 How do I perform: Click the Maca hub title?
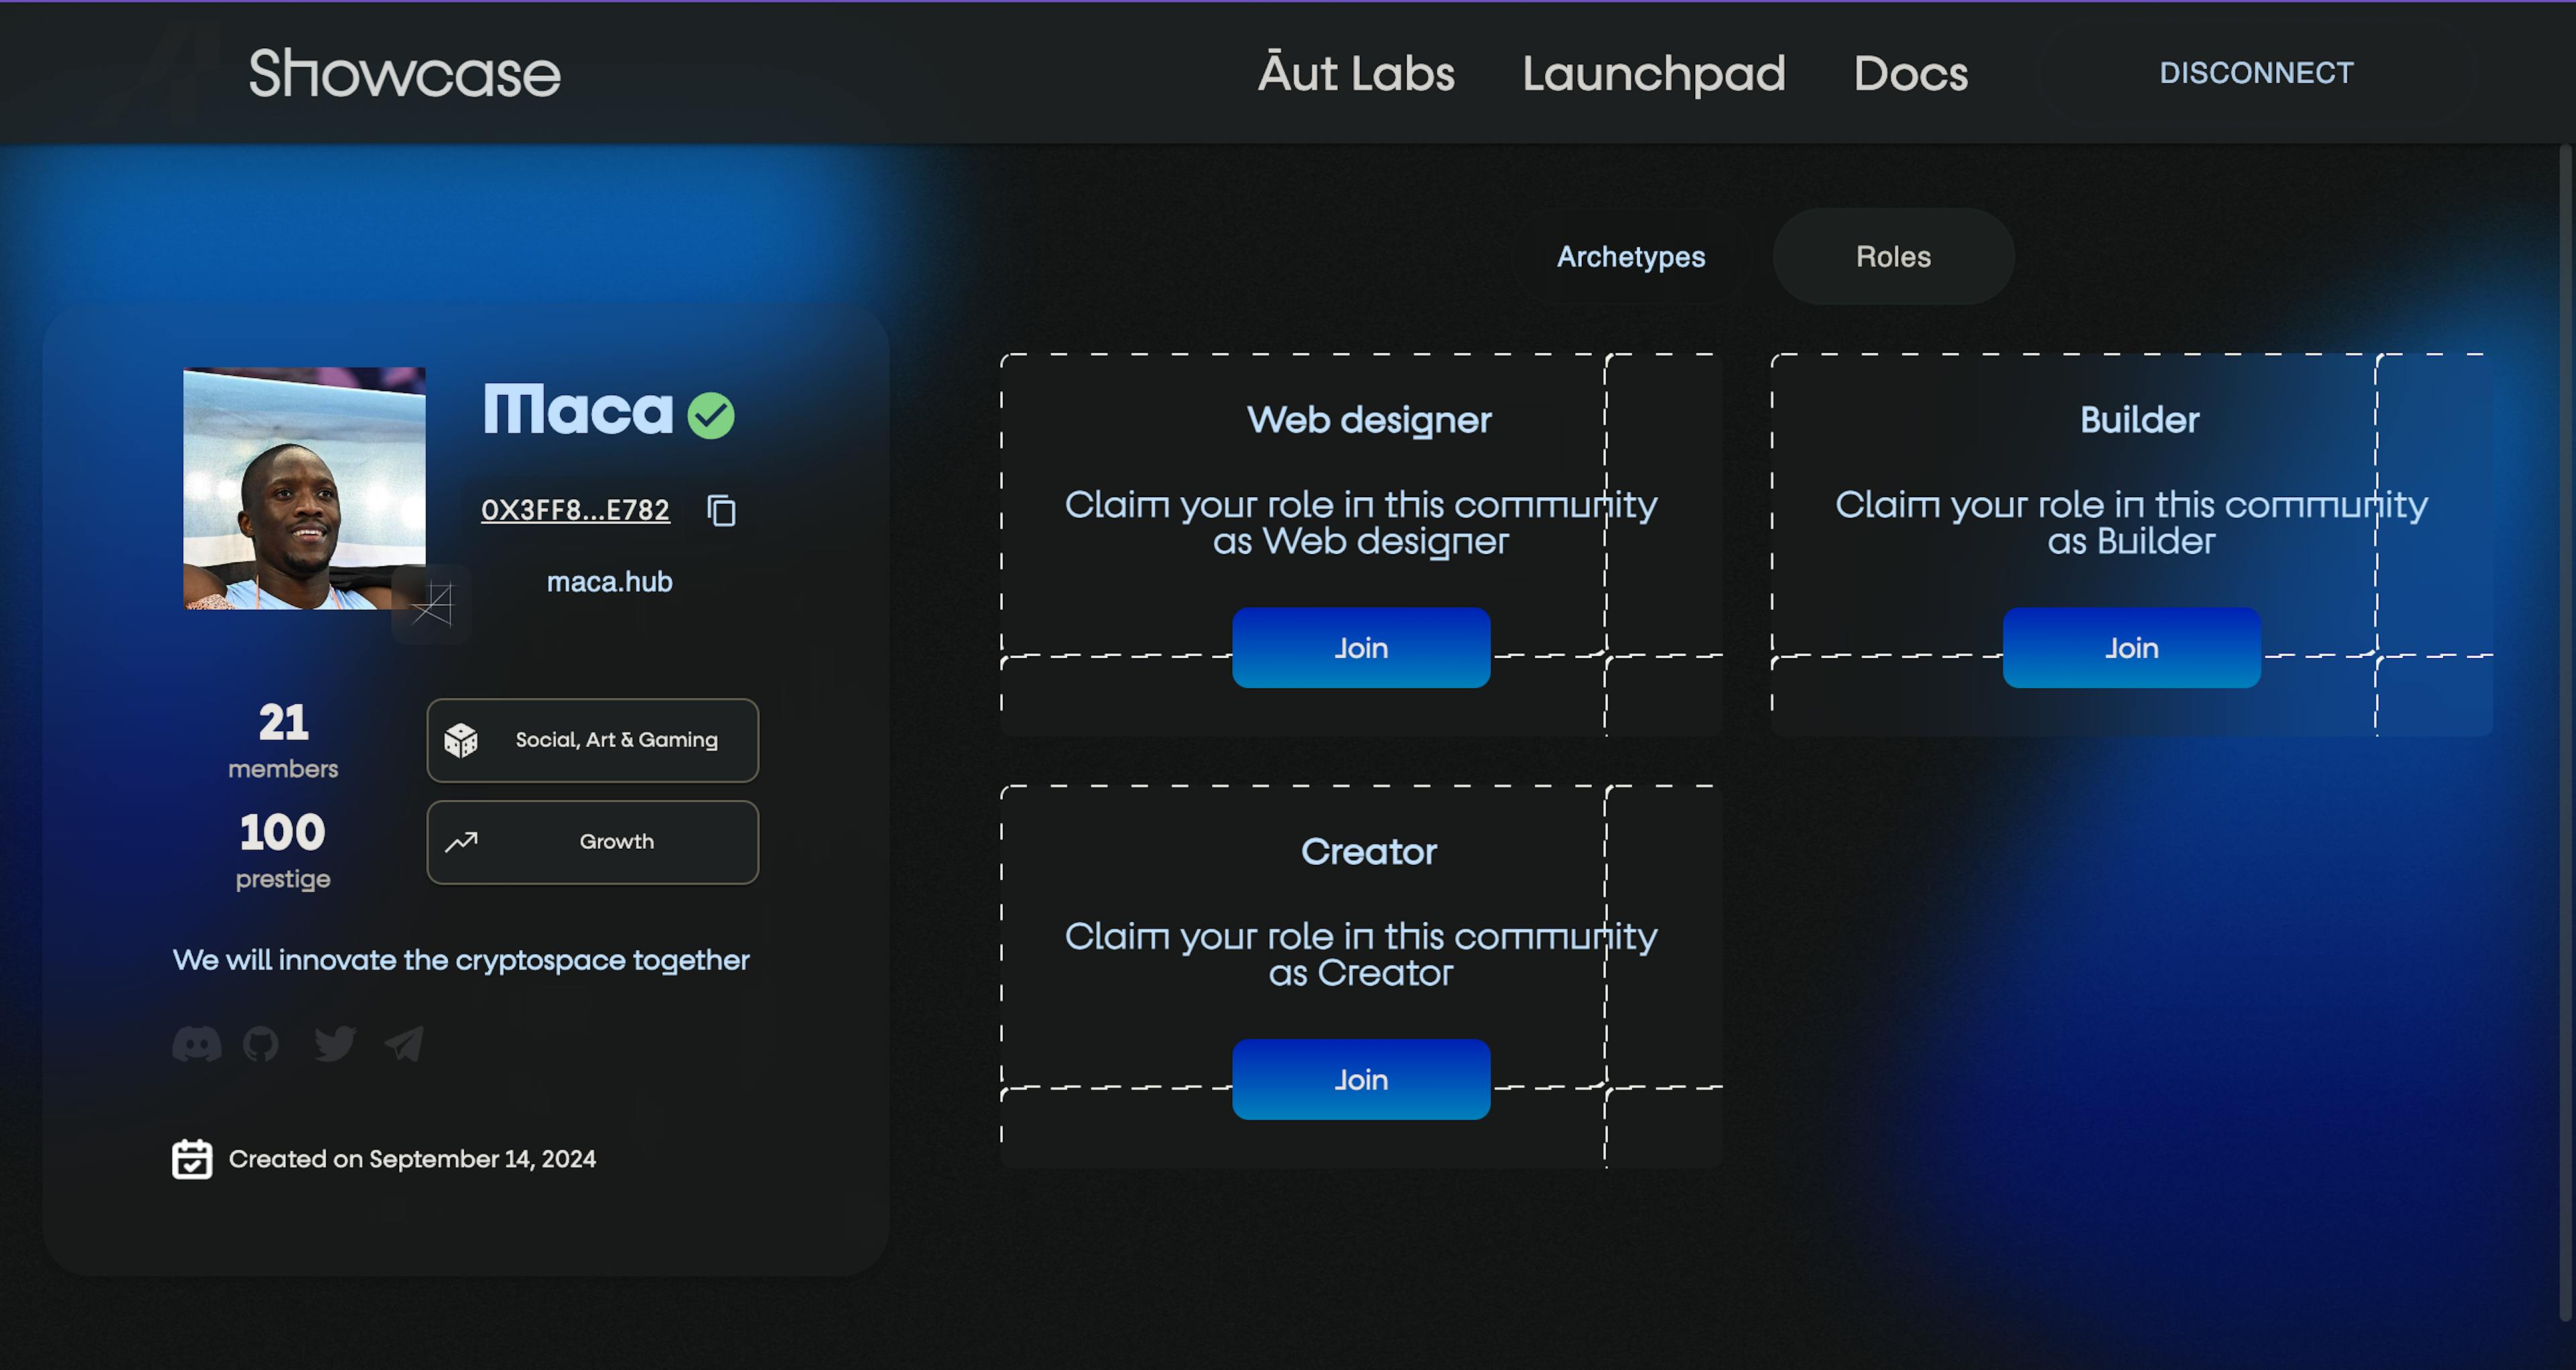point(578,410)
